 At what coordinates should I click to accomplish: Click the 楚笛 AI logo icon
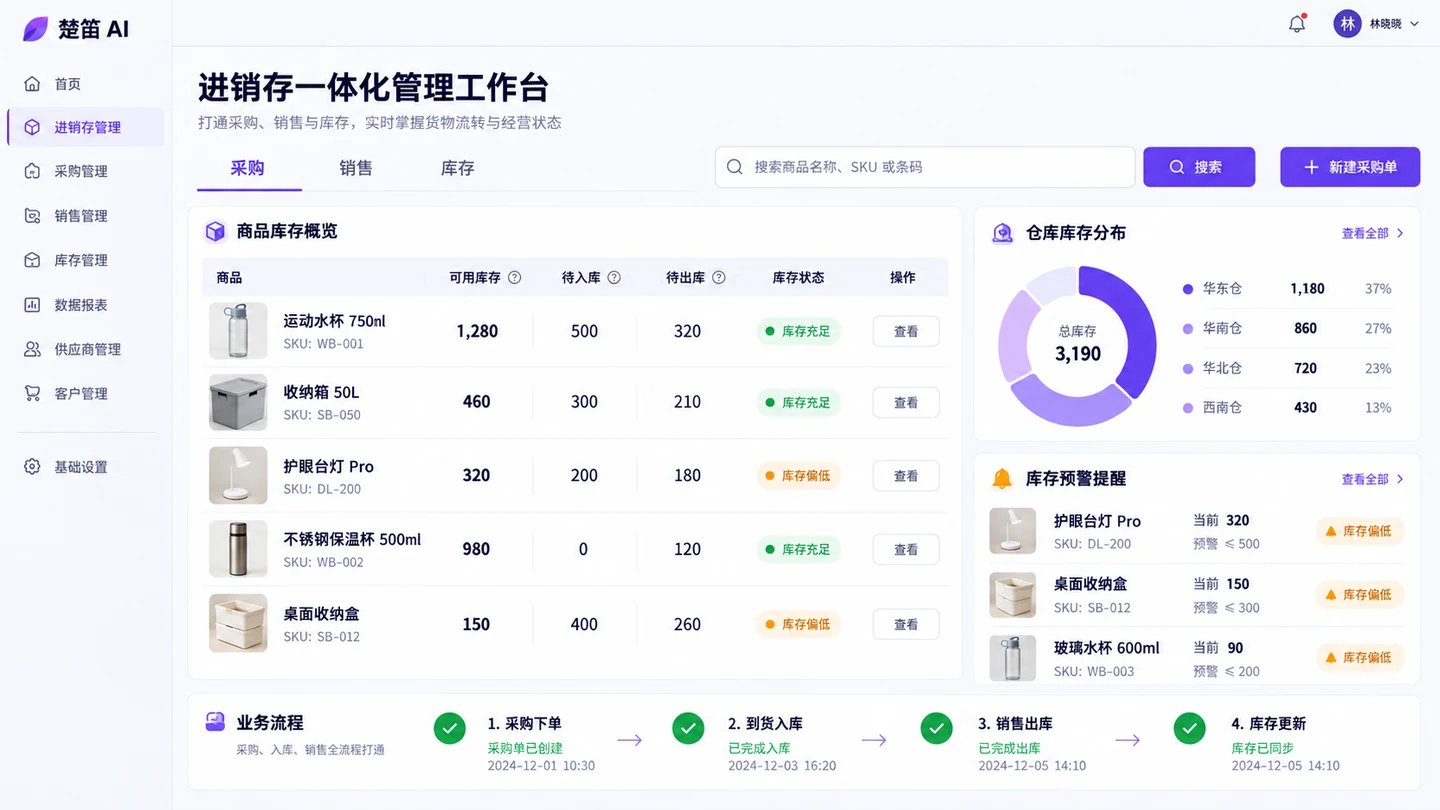click(35, 29)
